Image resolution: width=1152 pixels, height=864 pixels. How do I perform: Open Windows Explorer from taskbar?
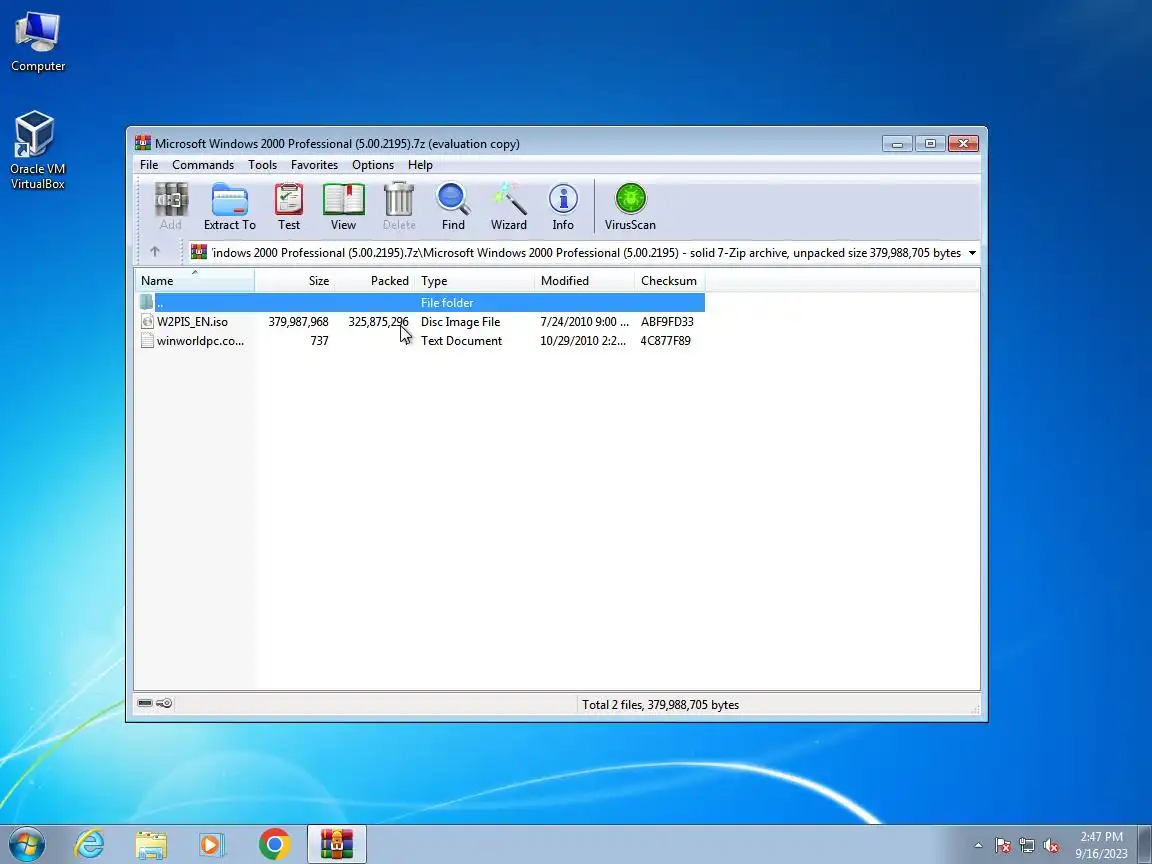click(151, 844)
